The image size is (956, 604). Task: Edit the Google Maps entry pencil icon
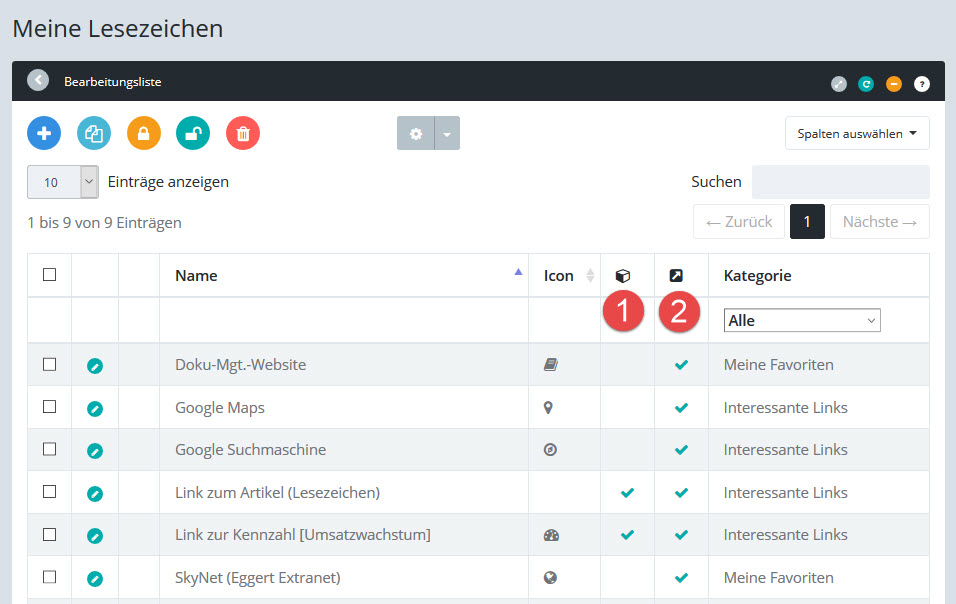click(x=95, y=408)
